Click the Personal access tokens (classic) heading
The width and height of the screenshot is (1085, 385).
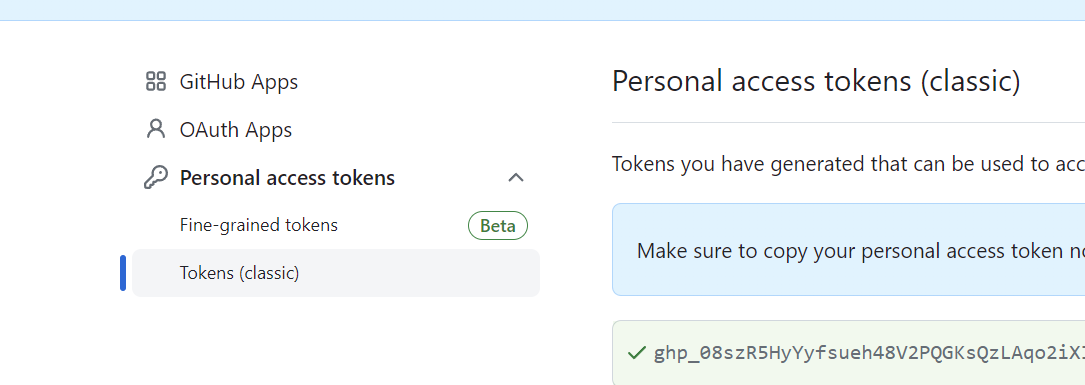[x=817, y=82]
